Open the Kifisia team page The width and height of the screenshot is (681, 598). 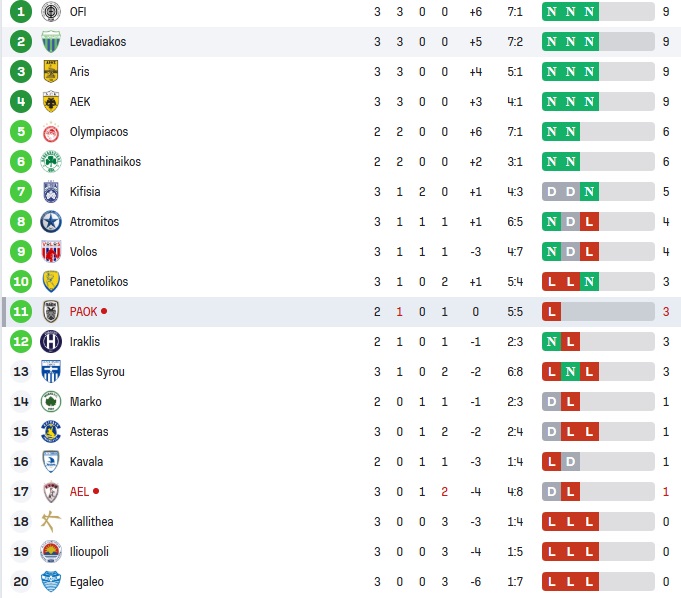[x=85, y=192]
